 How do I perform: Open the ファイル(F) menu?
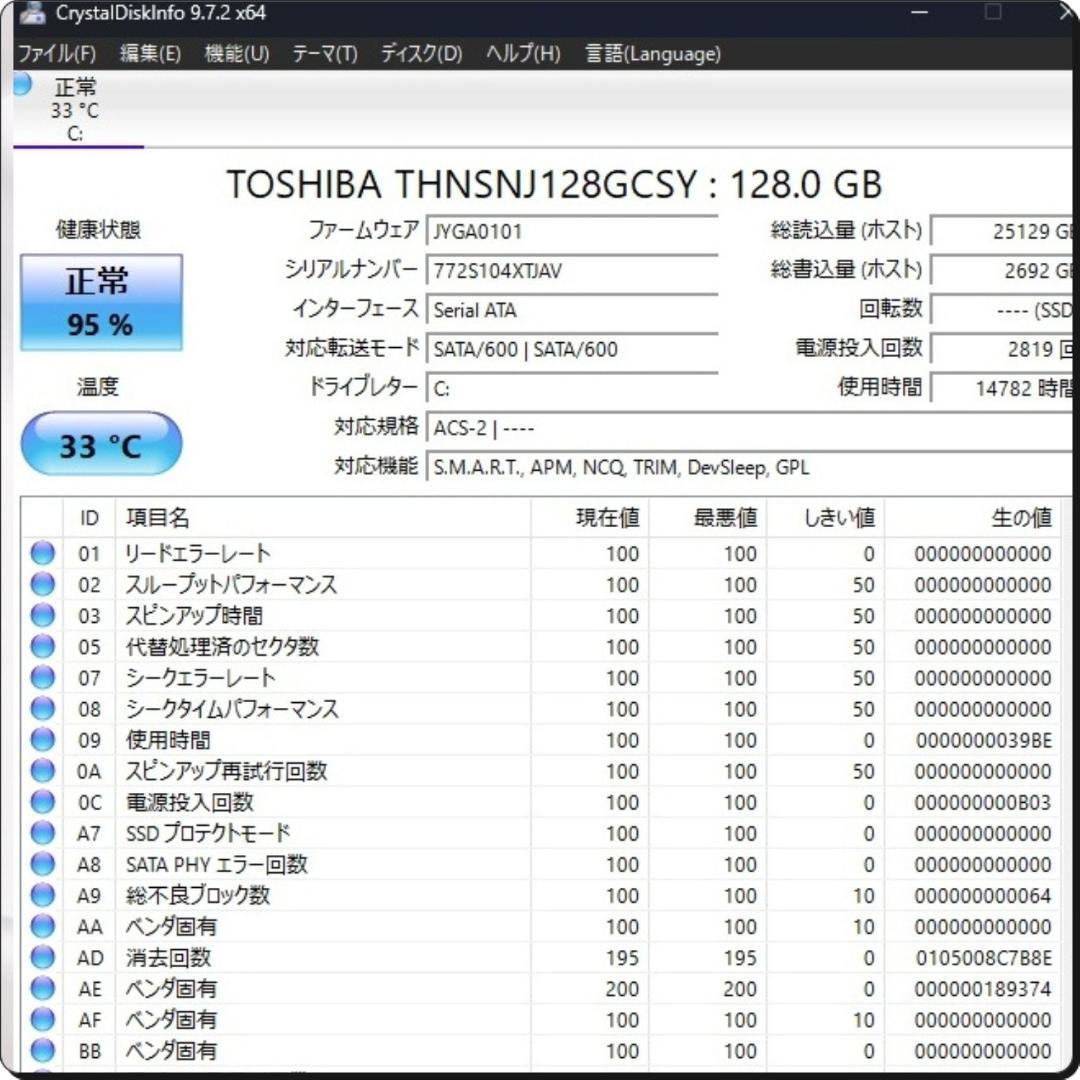pos(56,54)
